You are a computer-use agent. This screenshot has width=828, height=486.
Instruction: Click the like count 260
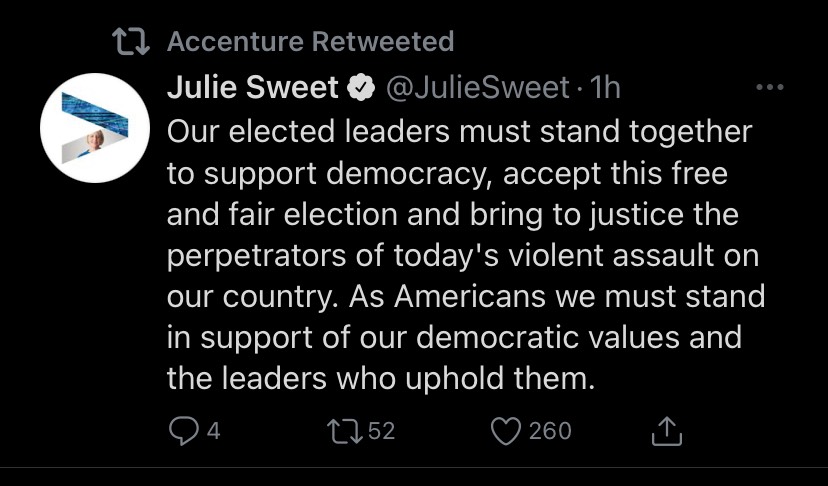(x=550, y=431)
